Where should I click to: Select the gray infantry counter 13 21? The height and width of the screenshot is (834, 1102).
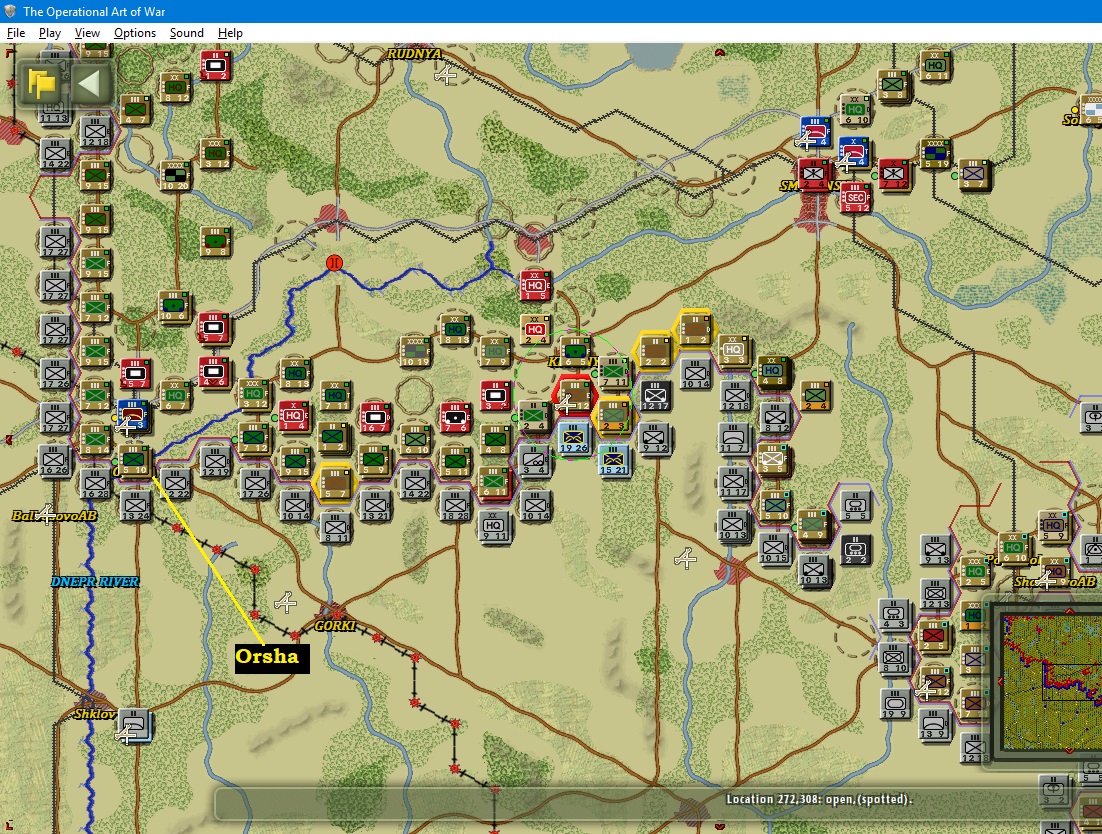coord(375,504)
